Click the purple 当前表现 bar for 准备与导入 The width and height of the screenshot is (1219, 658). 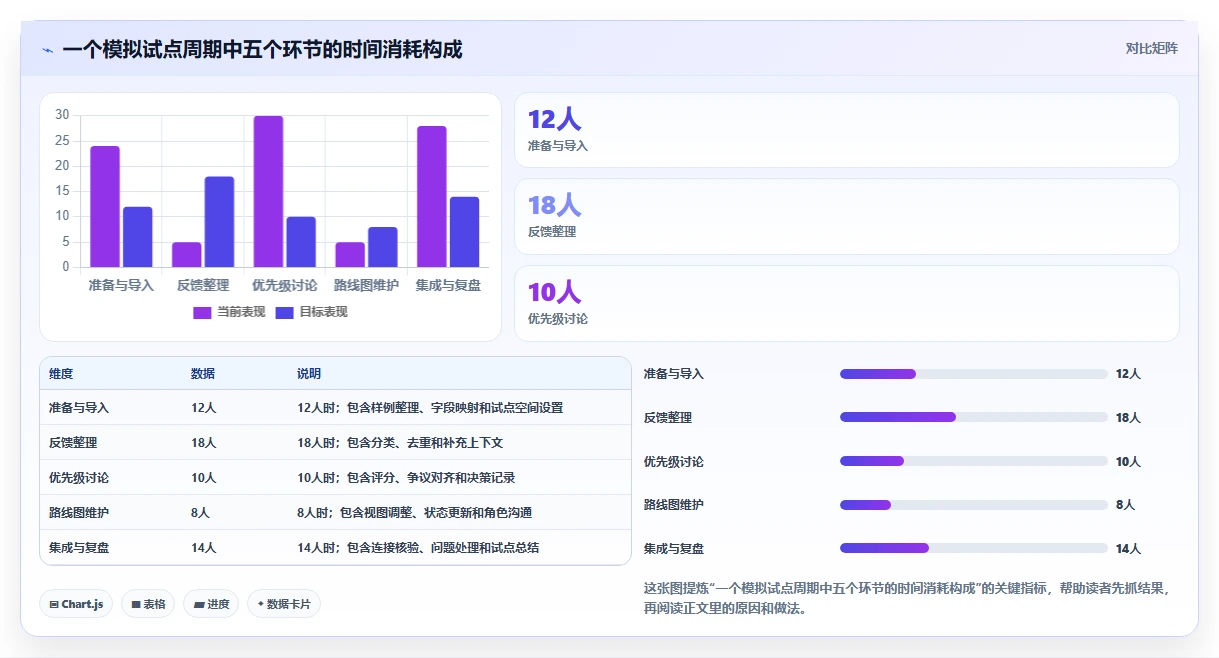tap(105, 207)
